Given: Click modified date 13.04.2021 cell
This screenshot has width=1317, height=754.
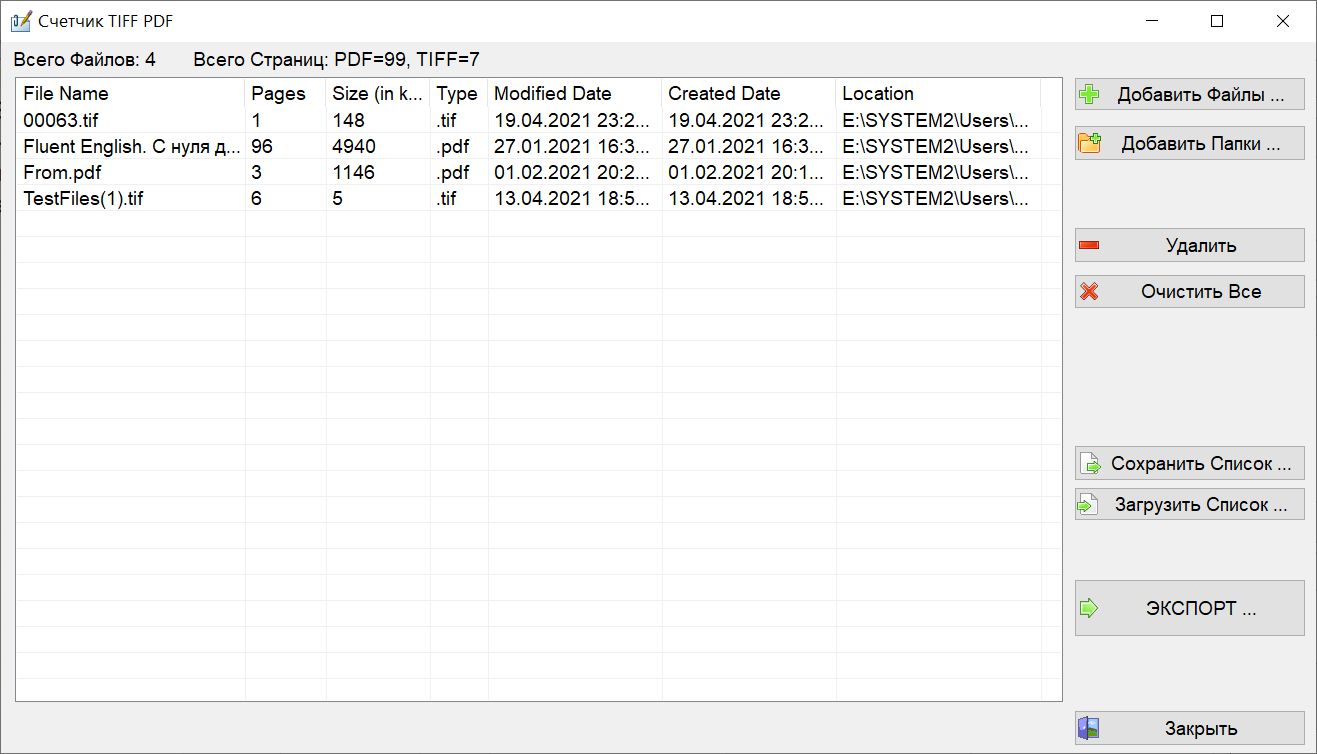Looking at the screenshot, I should pyautogui.click(x=575, y=198).
